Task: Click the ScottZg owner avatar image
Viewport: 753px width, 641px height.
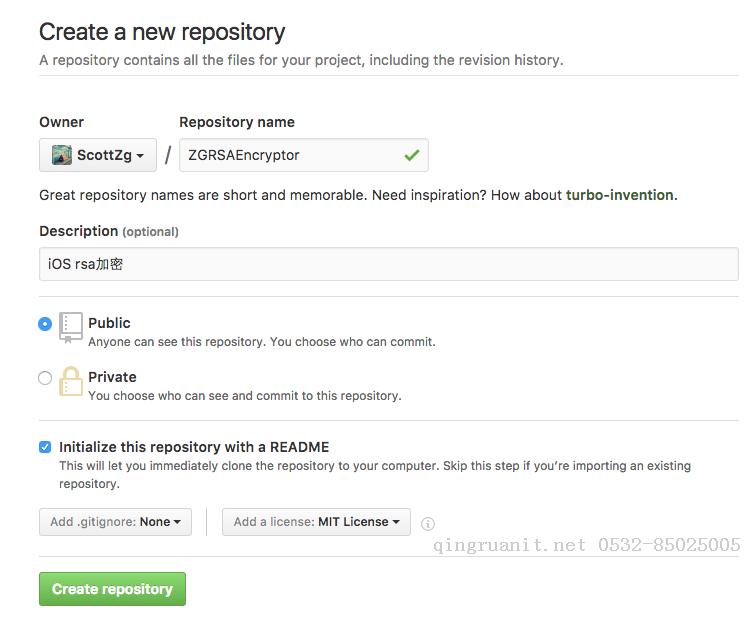Action: 62,155
